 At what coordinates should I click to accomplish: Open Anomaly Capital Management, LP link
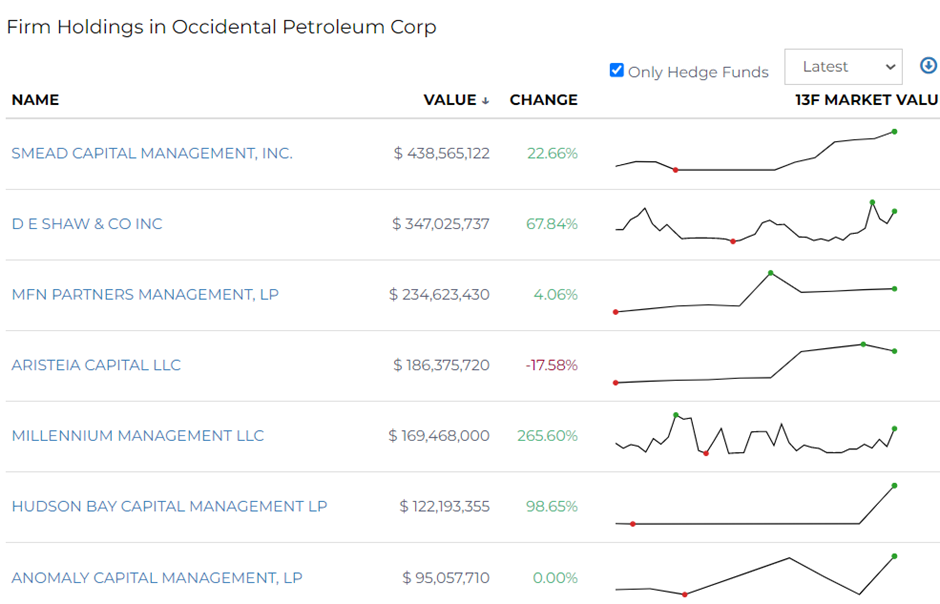tap(157, 578)
